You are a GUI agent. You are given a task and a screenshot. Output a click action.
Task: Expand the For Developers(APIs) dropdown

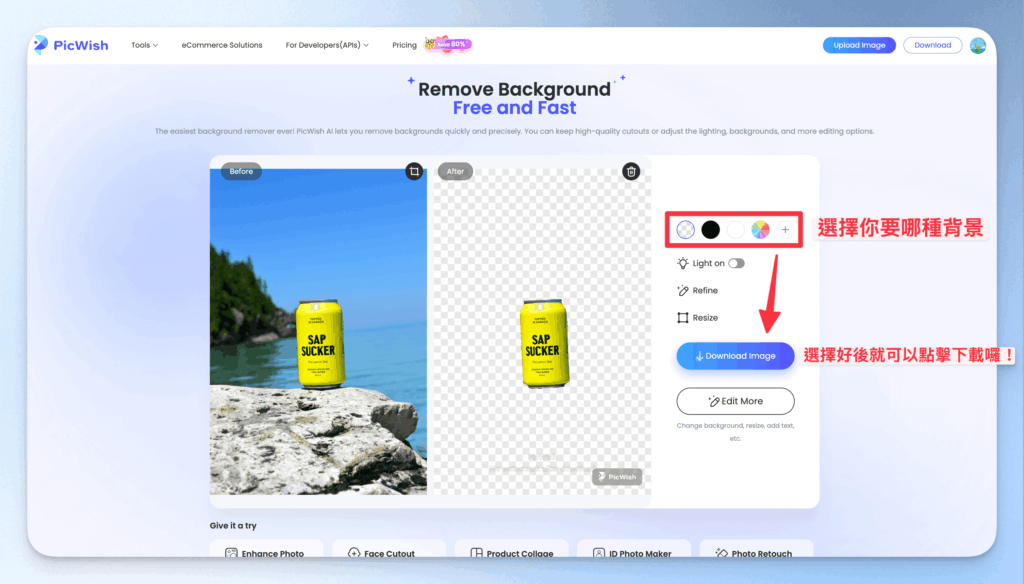(x=324, y=45)
